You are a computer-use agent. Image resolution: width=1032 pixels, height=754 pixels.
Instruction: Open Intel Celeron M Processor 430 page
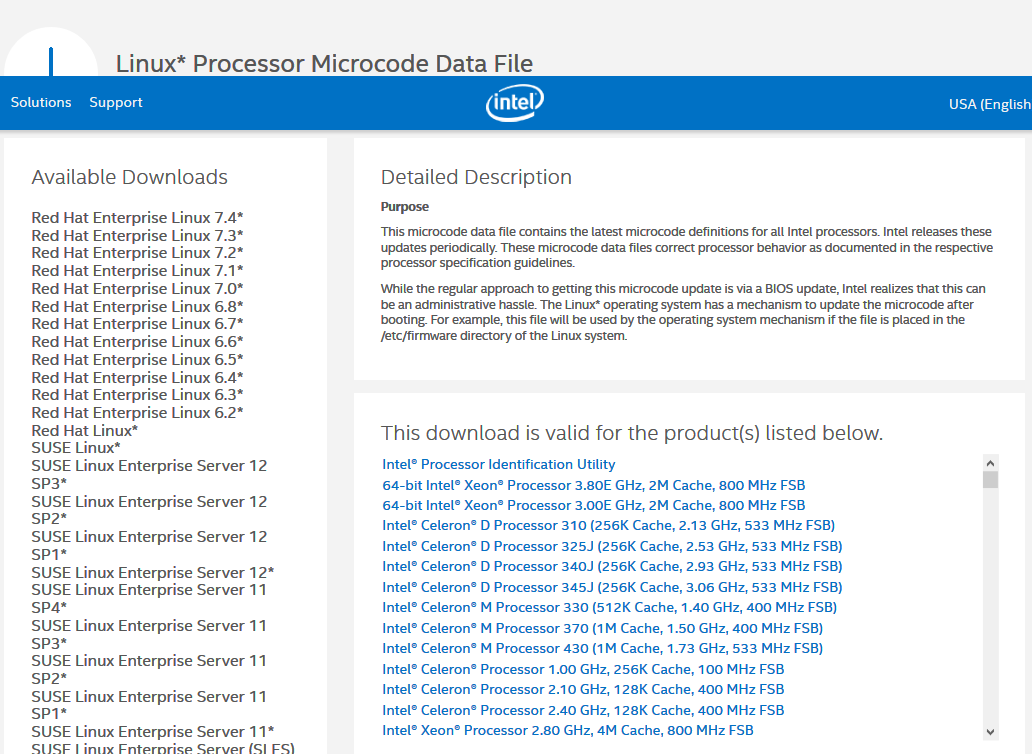pyautogui.click(x=601, y=648)
